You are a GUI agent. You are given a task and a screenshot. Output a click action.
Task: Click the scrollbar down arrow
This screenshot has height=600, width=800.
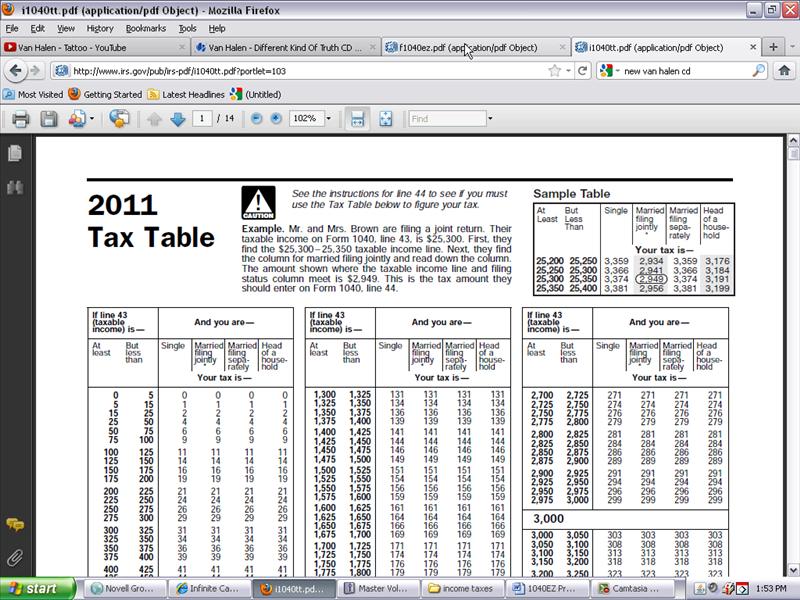pyautogui.click(x=793, y=570)
